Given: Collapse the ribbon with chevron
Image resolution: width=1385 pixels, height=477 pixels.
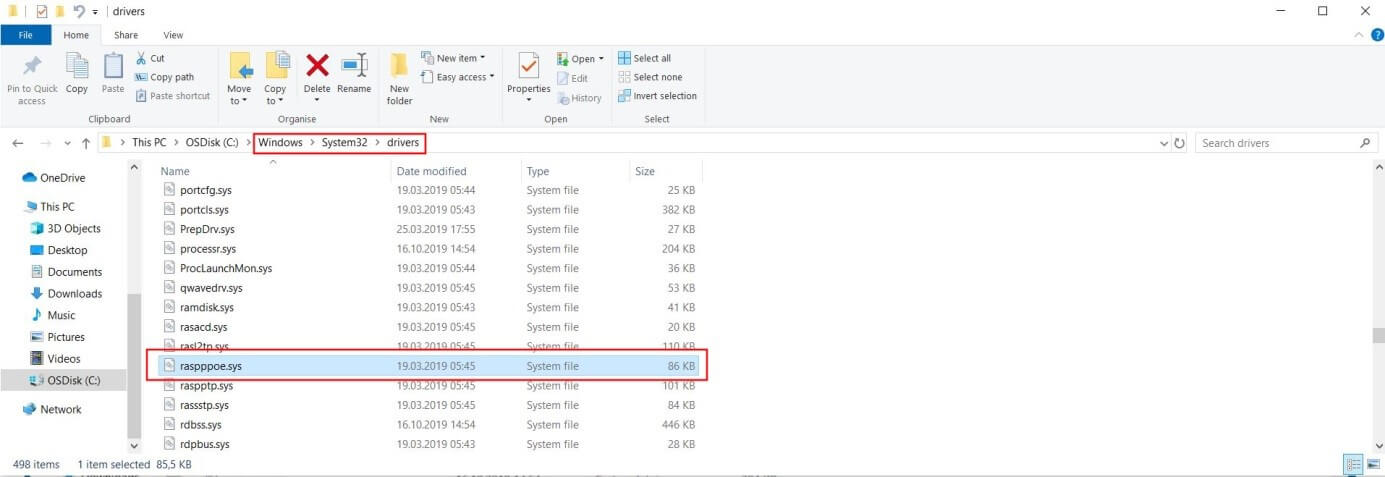Looking at the screenshot, I should pos(1360,35).
